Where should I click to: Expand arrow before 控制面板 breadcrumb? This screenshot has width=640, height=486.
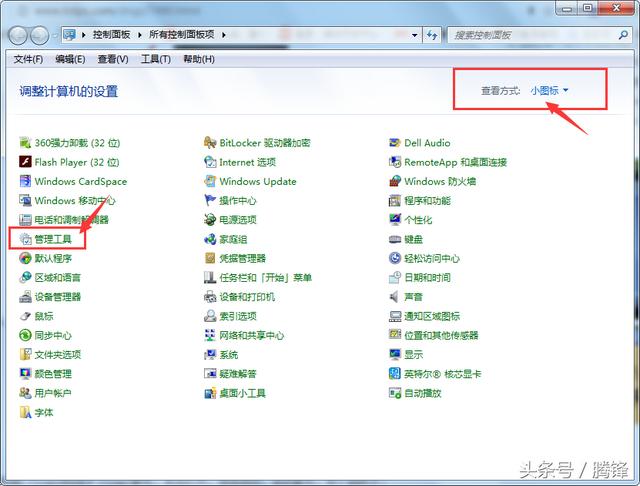[x=84, y=35]
